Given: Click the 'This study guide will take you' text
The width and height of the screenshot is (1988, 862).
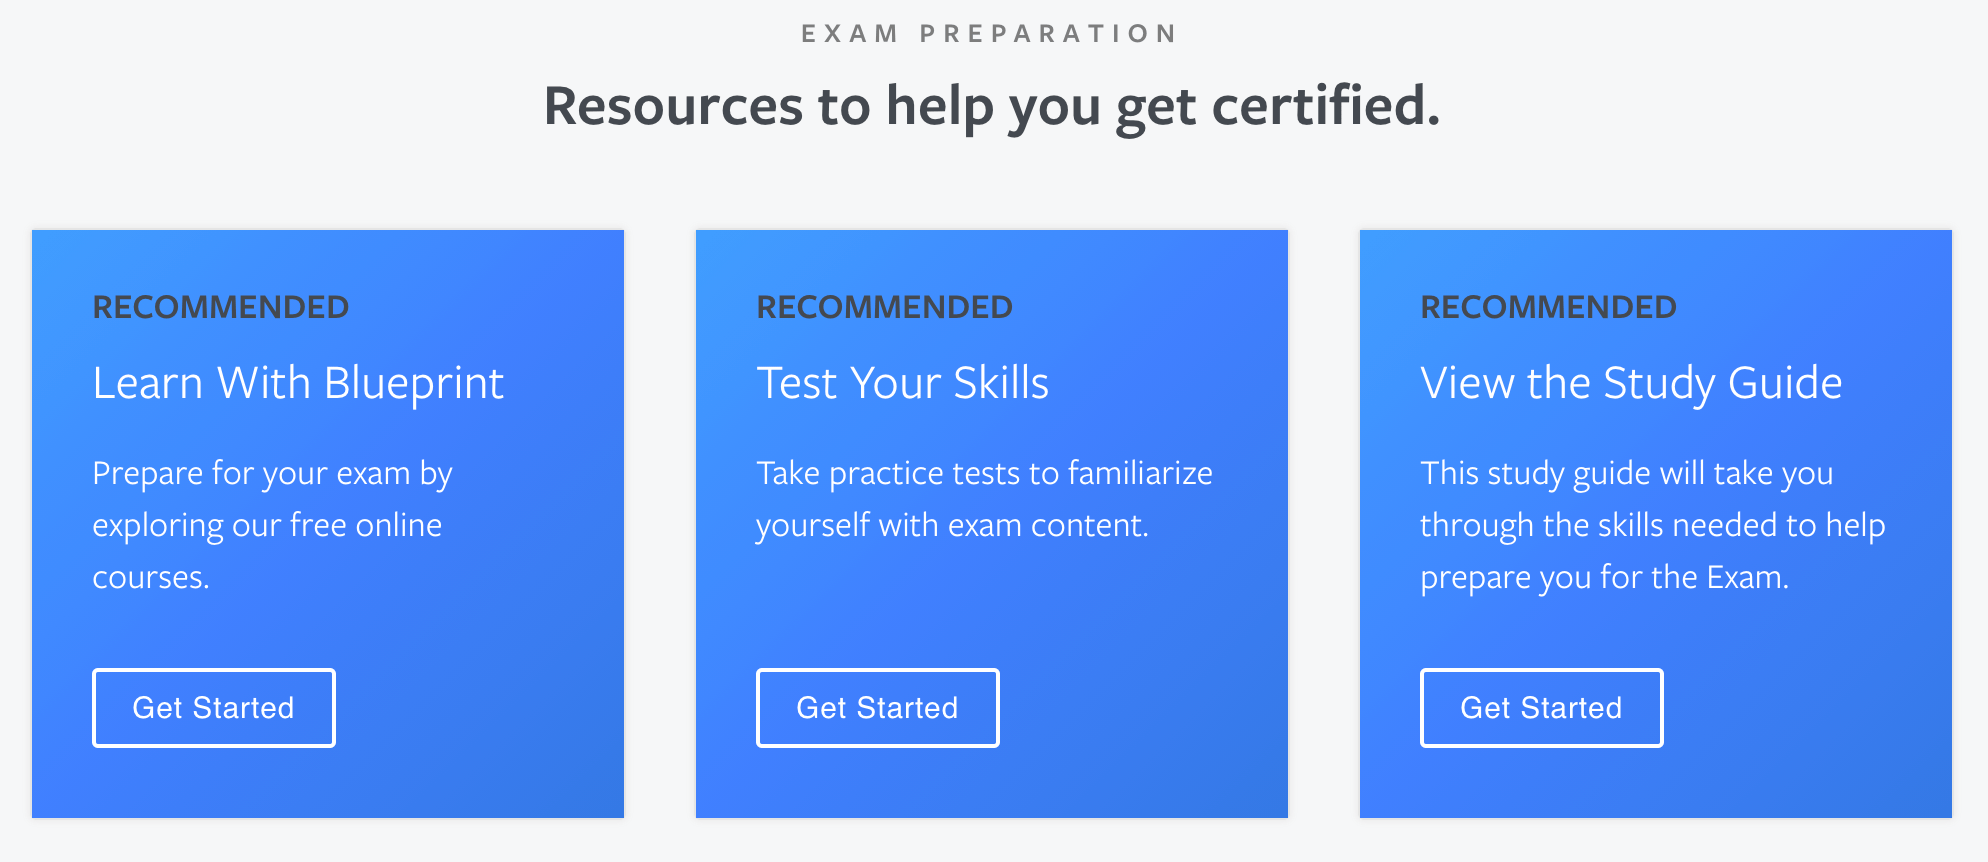Looking at the screenshot, I should [1626, 474].
